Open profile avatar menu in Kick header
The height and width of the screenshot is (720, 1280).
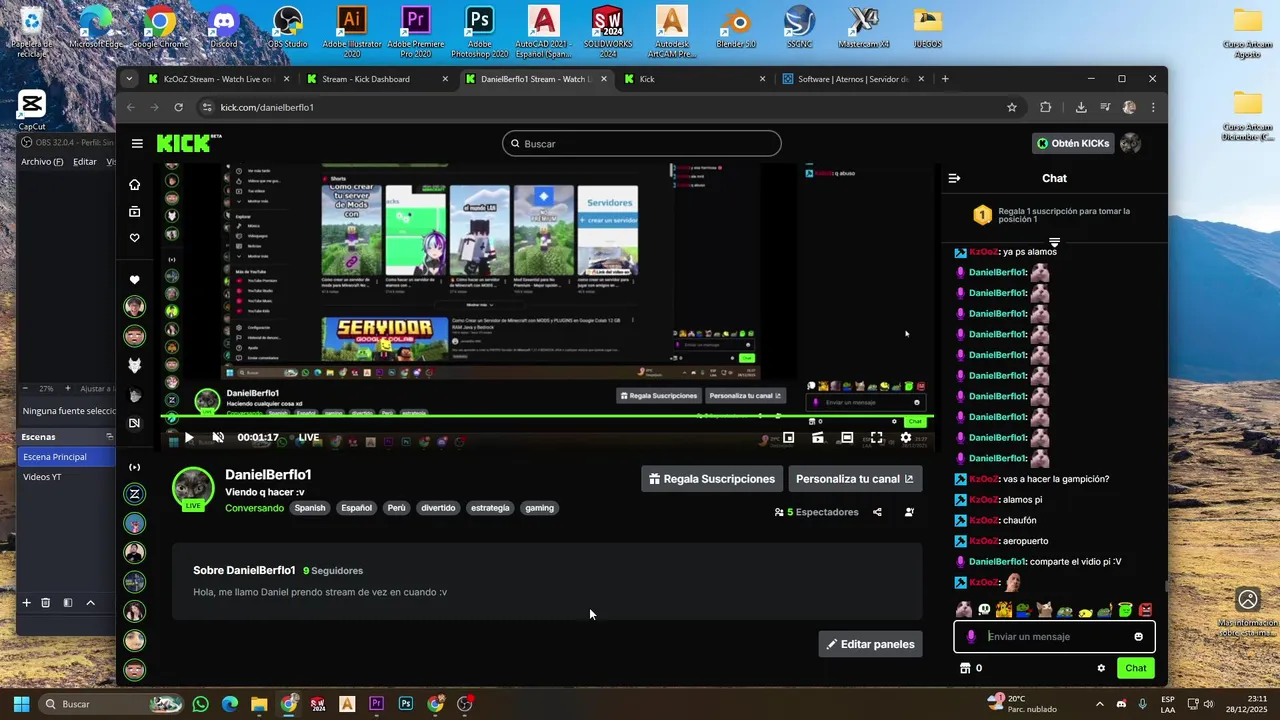point(1130,143)
